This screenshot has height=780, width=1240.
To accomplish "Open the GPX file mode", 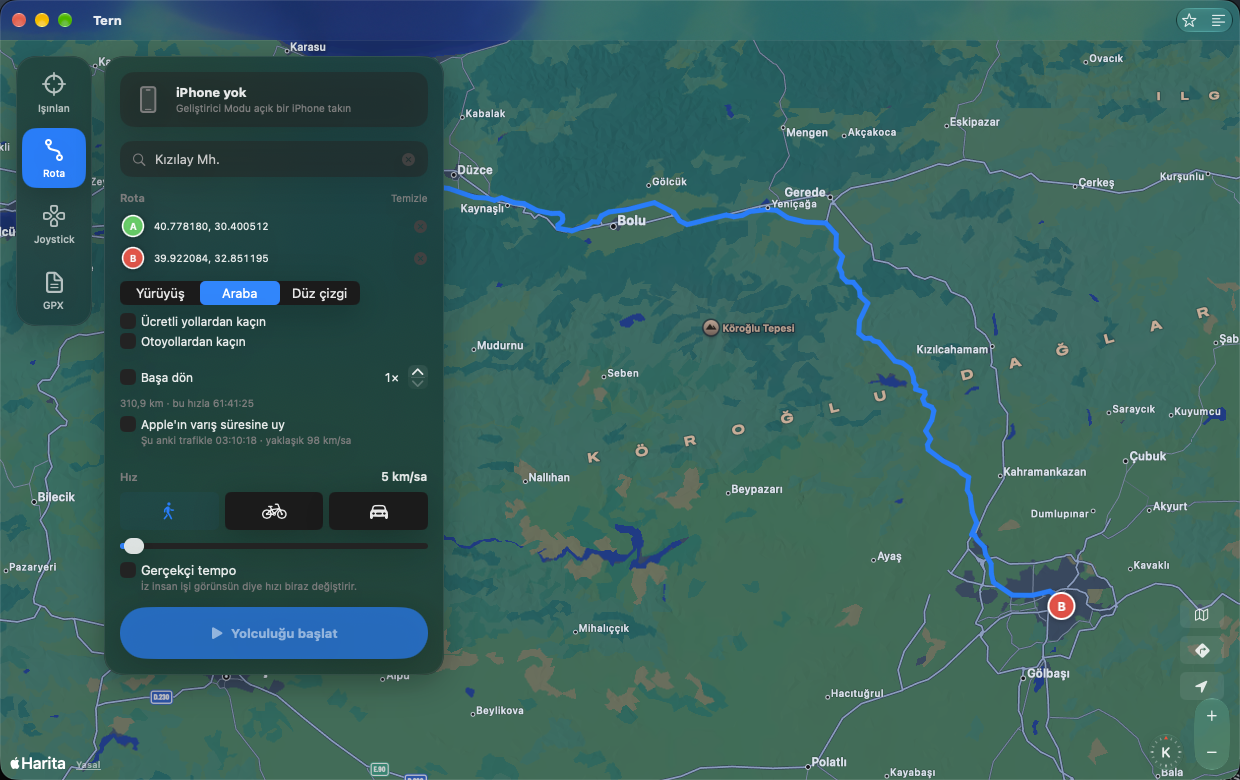I will tap(54, 290).
